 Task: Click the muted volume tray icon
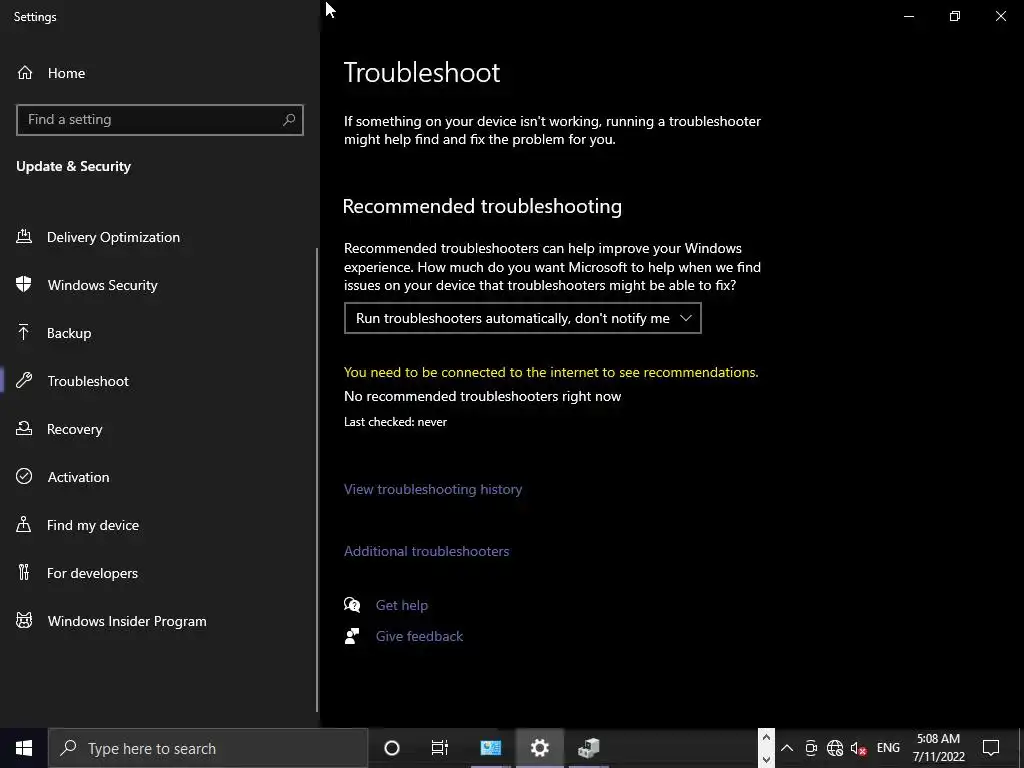858,748
